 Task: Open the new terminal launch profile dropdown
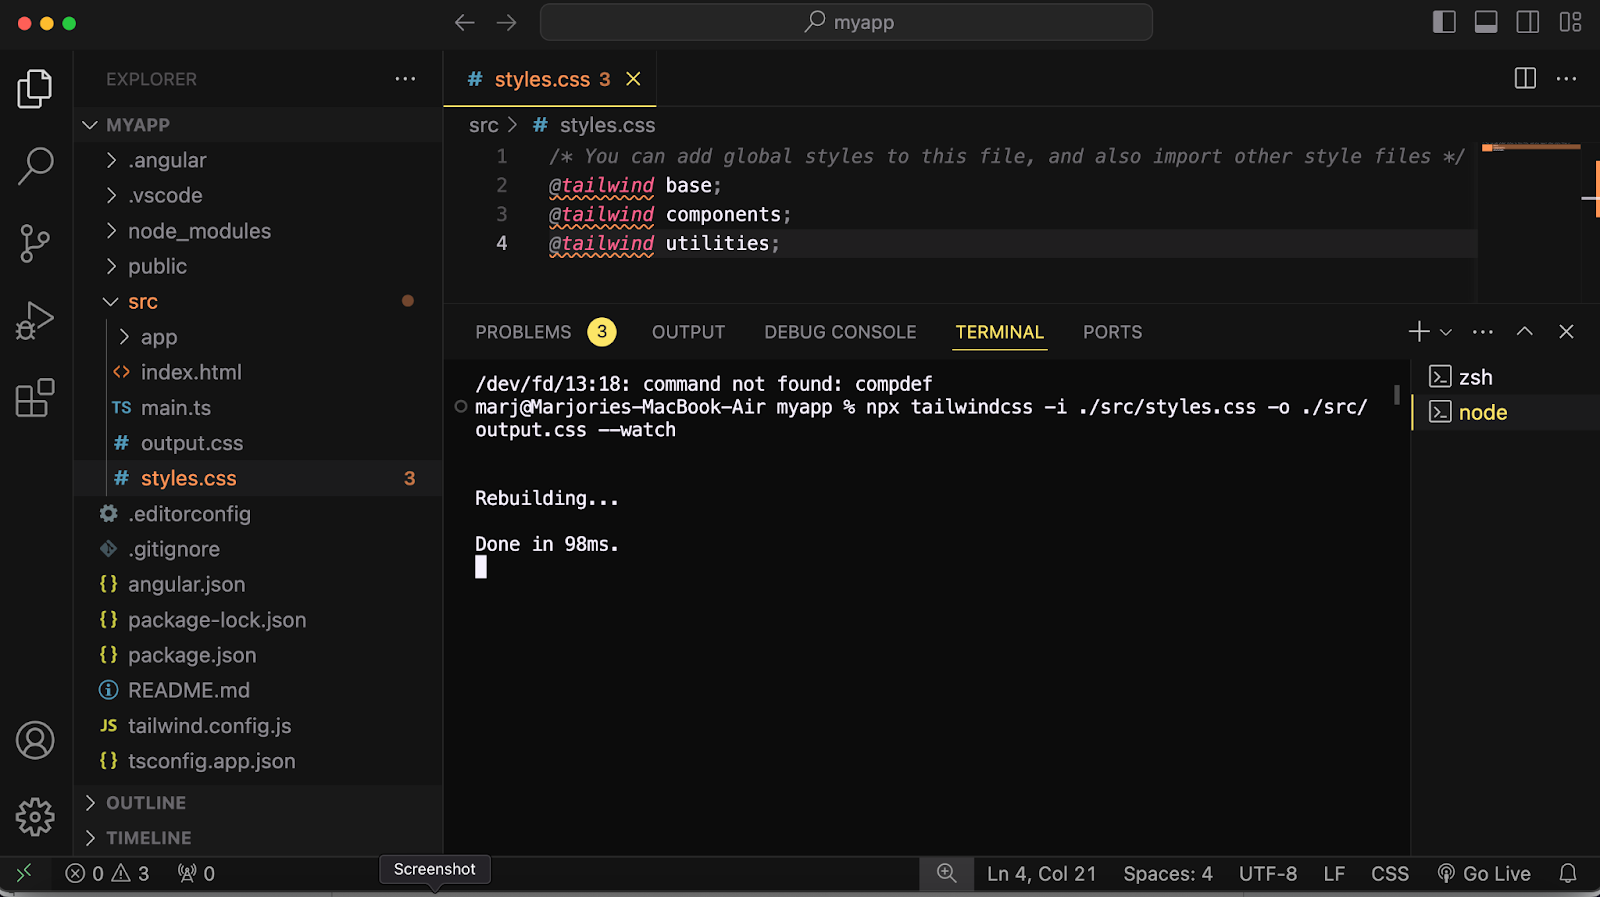coord(1446,332)
